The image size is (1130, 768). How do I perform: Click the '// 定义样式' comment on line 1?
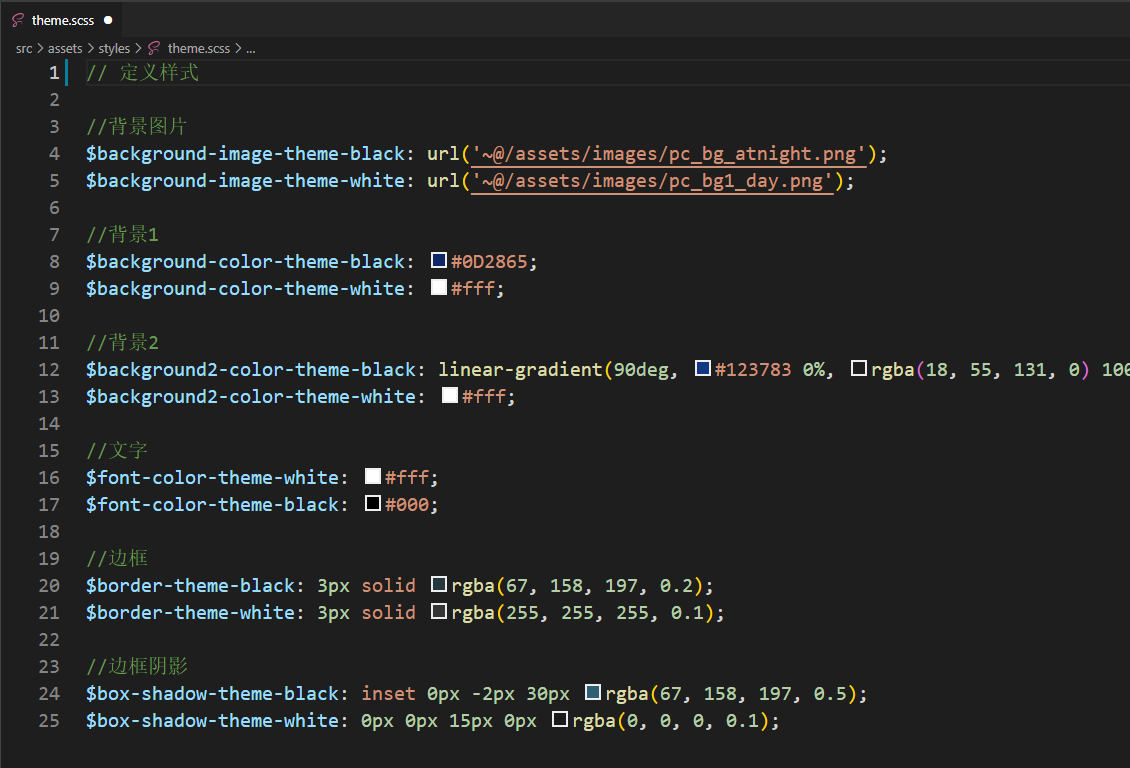tap(143, 73)
